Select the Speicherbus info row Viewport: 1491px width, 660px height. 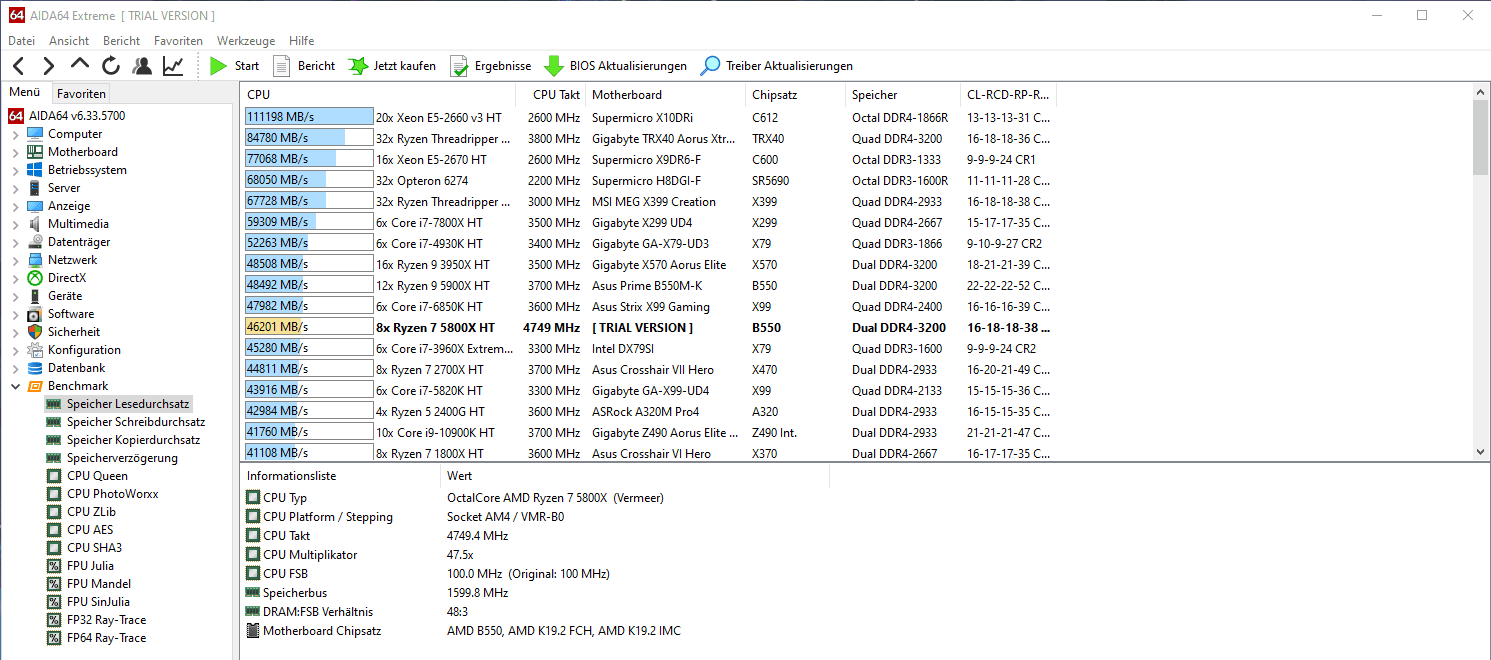(x=536, y=593)
